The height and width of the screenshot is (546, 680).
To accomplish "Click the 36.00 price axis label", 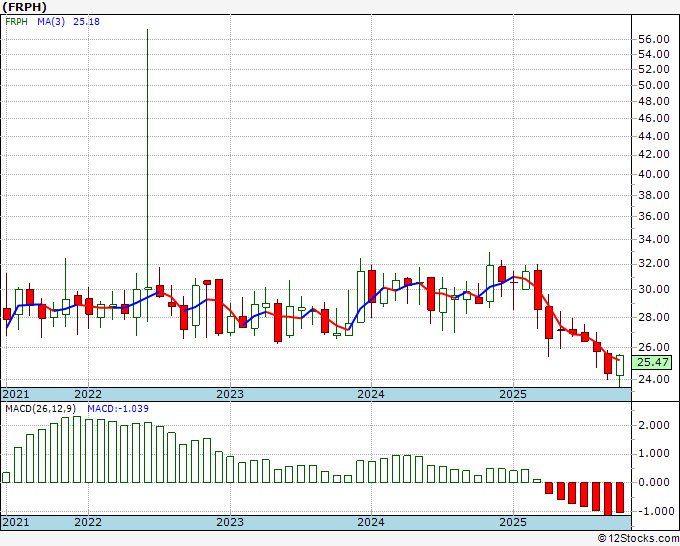I will [x=654, y=216].
